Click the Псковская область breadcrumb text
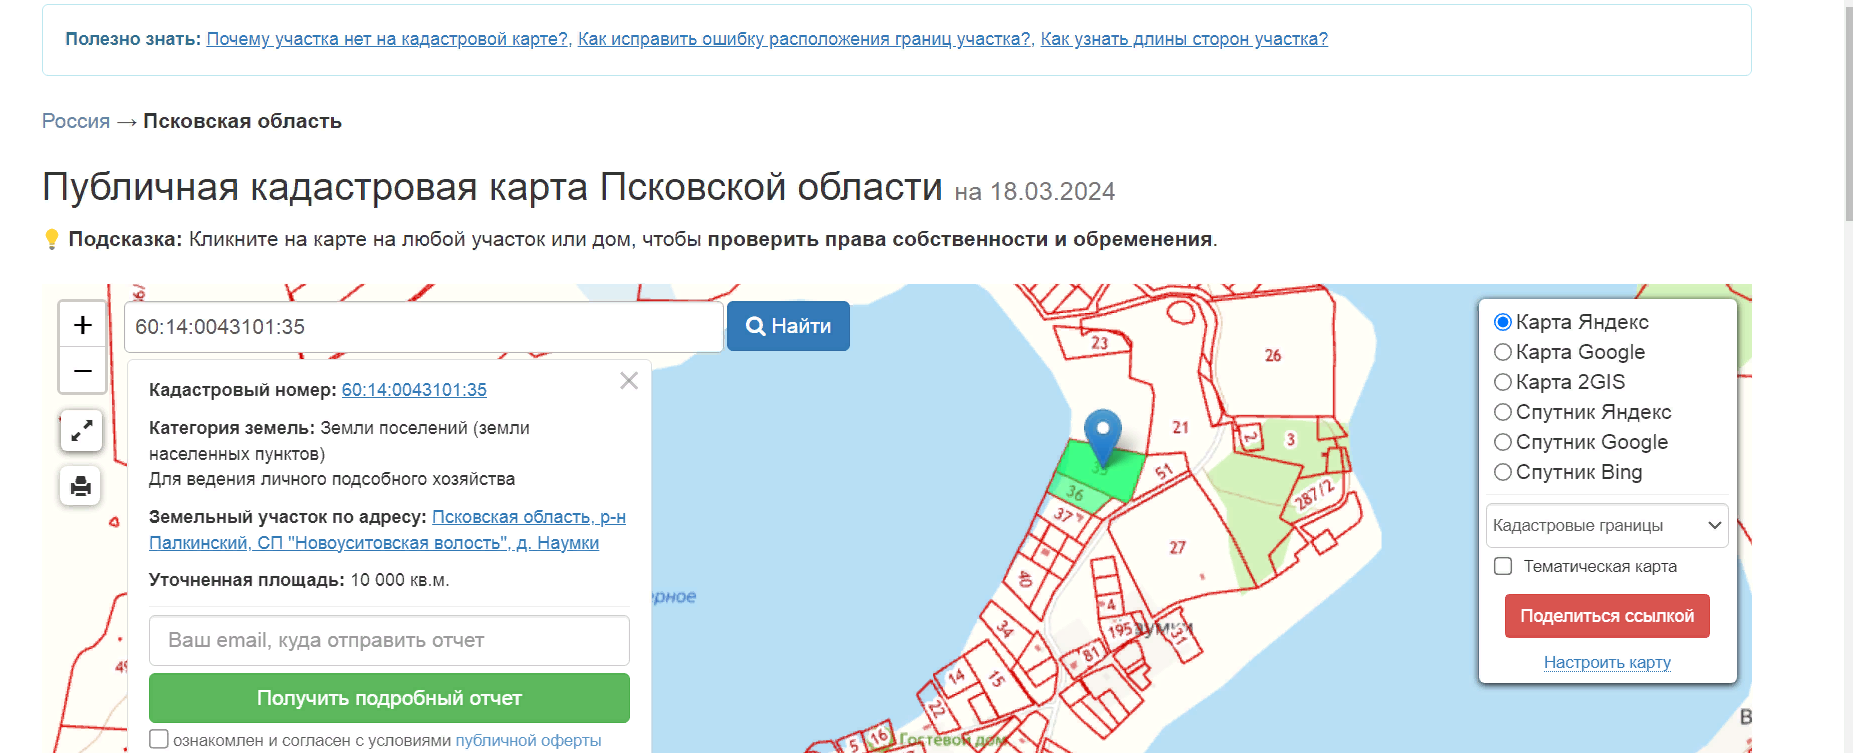1853x753 pixels. pos(243,121)
